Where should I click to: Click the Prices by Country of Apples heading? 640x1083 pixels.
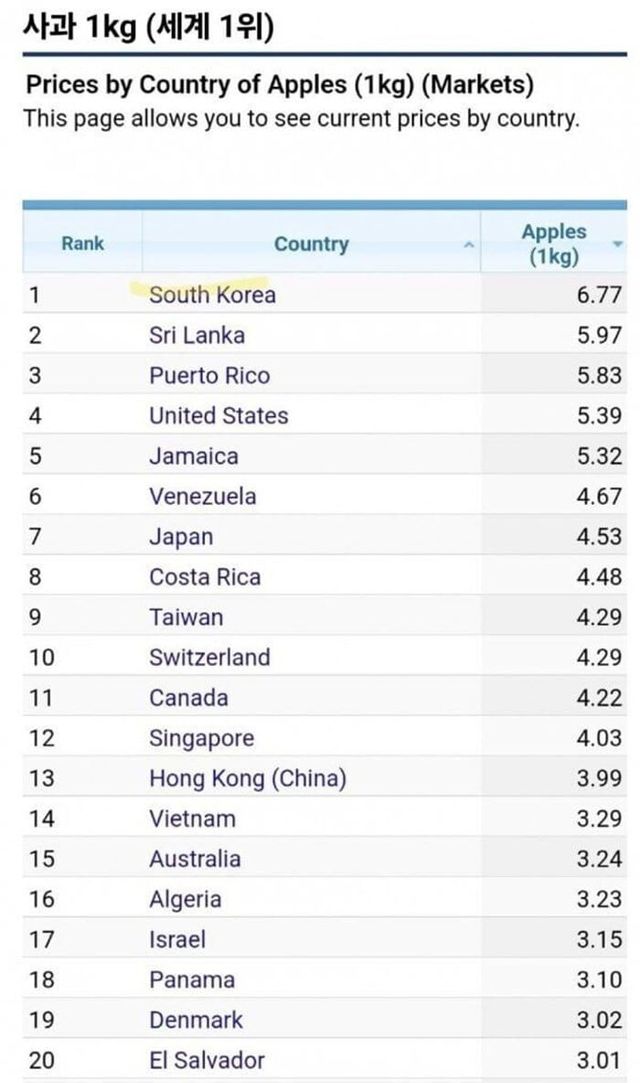point(279,84)
